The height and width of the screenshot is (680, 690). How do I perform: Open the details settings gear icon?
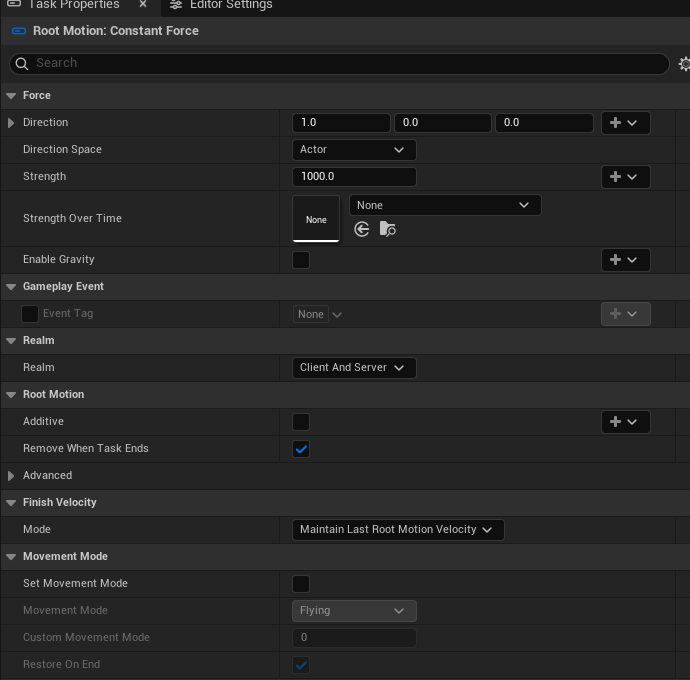tap(684, 64)
